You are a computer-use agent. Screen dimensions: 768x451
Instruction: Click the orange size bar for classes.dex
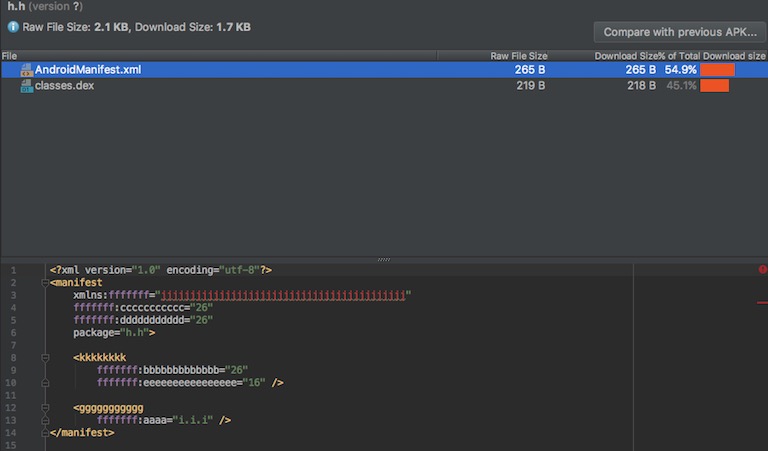tap(714, 86)
